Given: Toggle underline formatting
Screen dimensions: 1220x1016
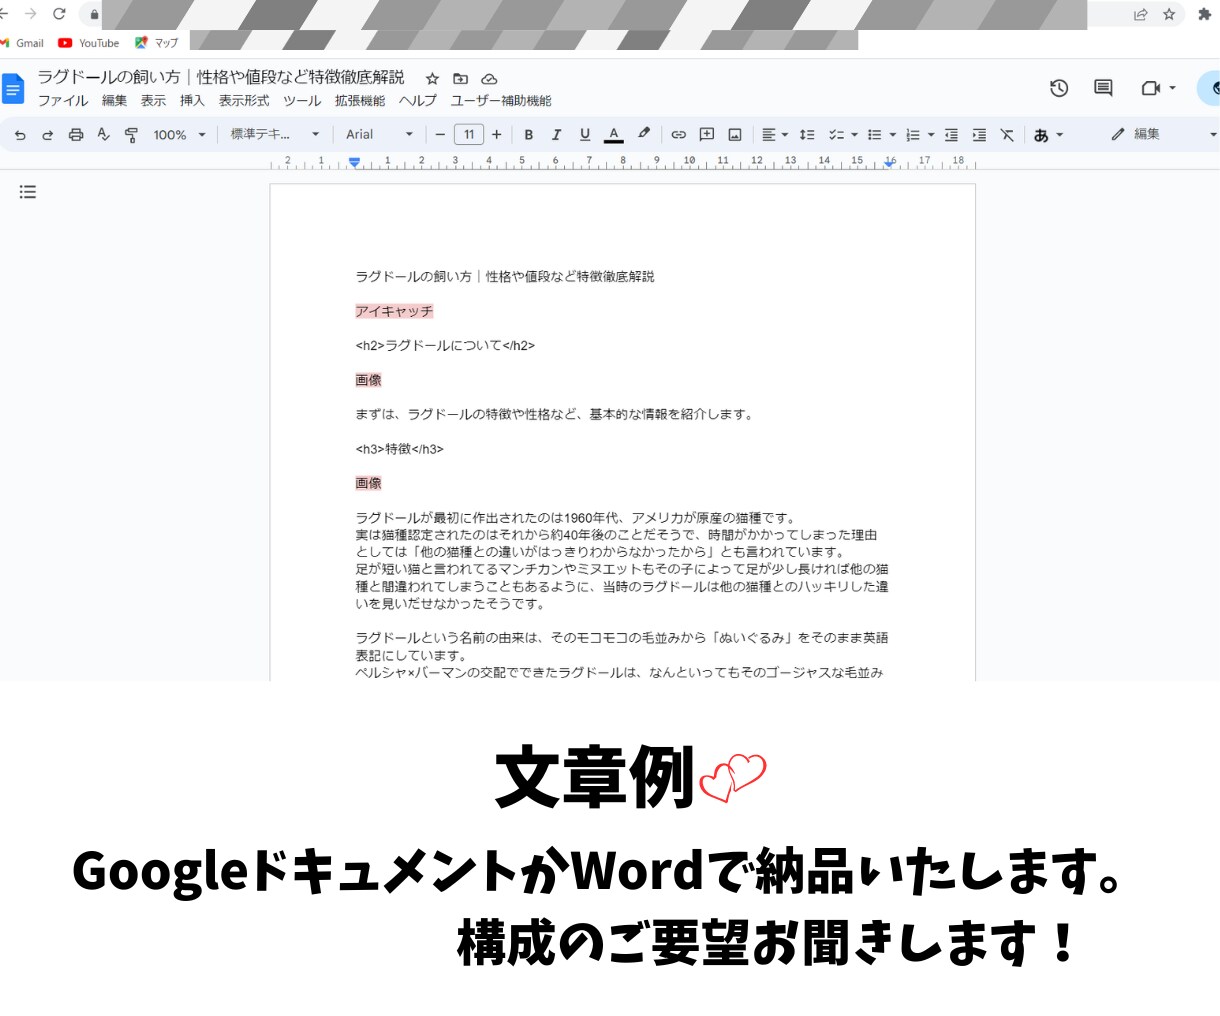Looking at the screenshot, I should [x=585, y=135].
